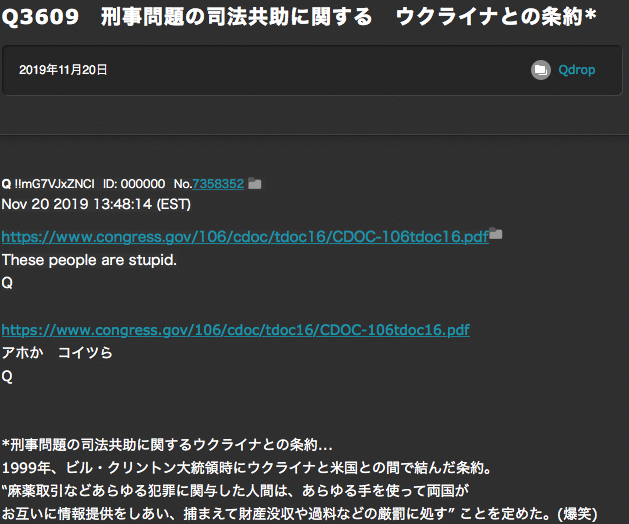This screenshot has height=524, width=629.
Task: Click folder icon after the first PDF link
Action: (496, 234)
